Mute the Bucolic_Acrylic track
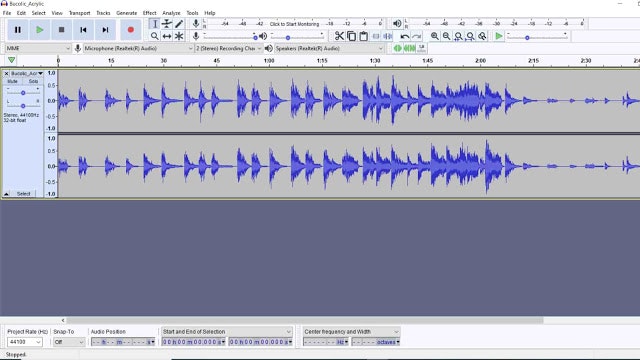The image size is (640, 360). click(13, 81)
